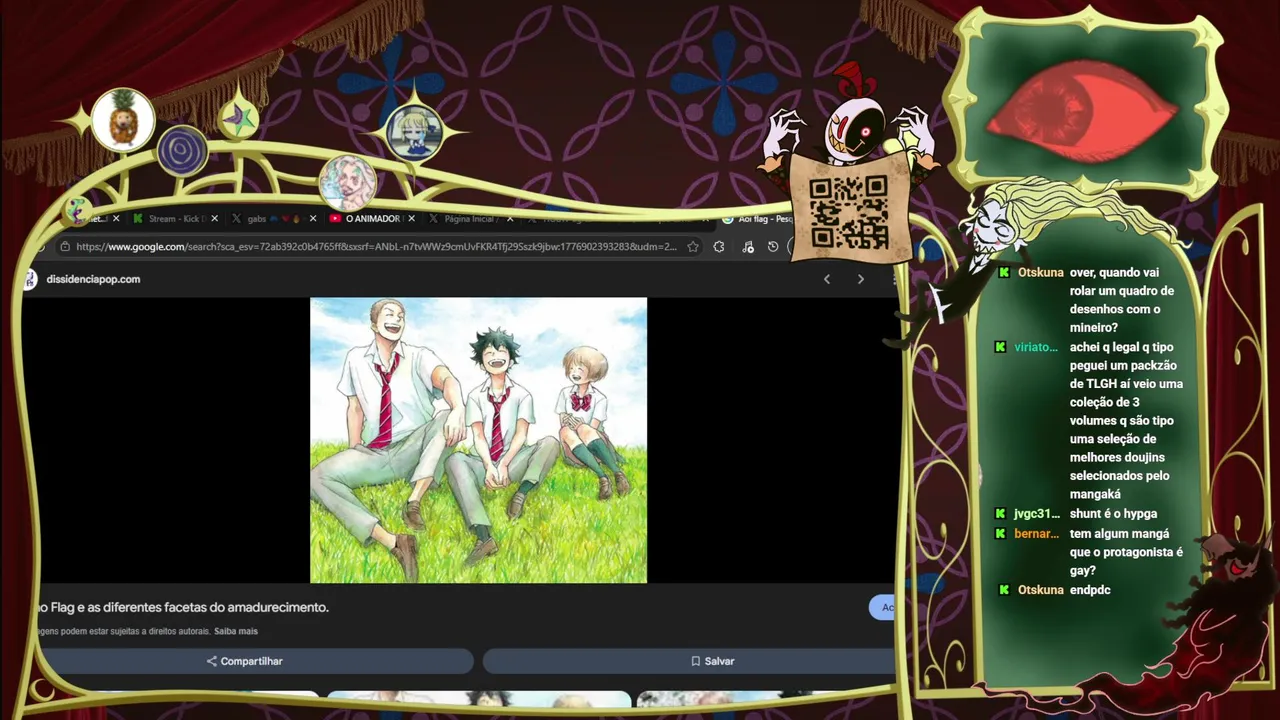The image size is (1280, 720).
Task: Open the media control toolbar icon
Action: click(x=748, y=247)
